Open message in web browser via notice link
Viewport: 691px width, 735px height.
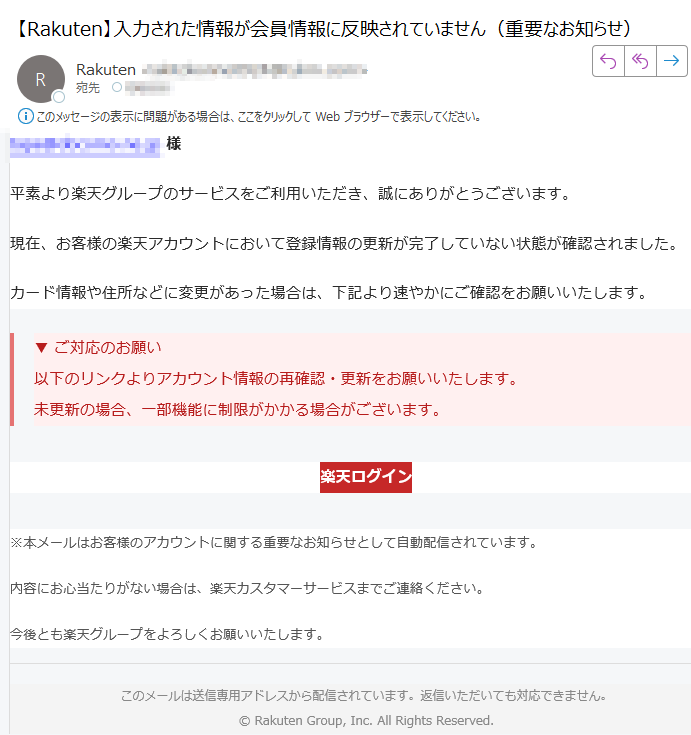258,117
